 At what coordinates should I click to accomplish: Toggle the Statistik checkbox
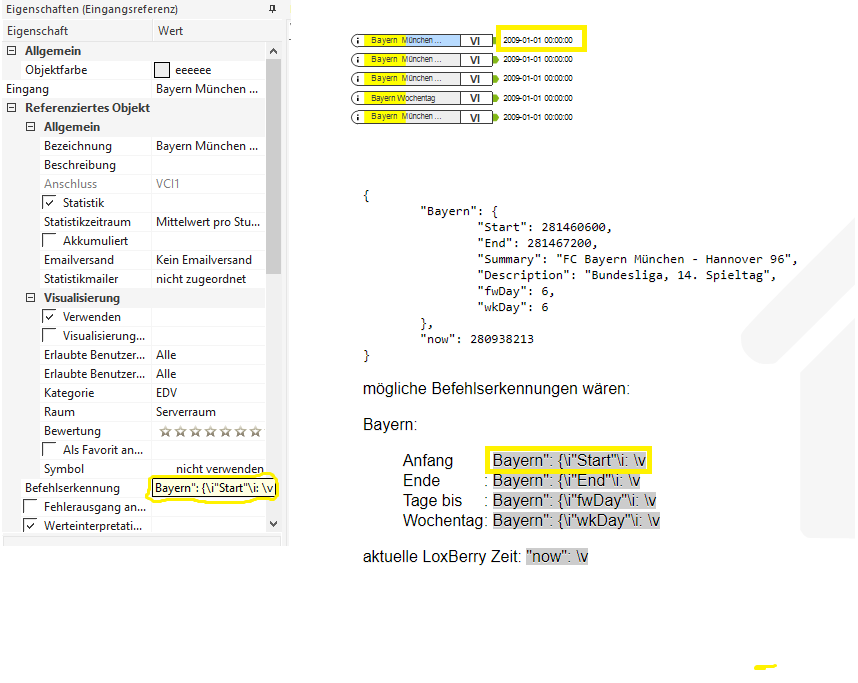coord(49,203)
